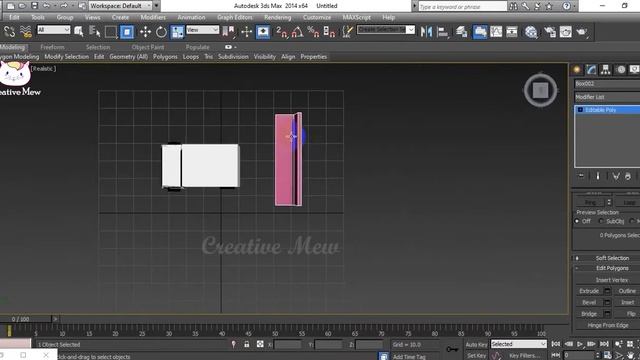This screenshot has width=640, height=360.
Task: Switch to Object Paint ribbon tab
Action: tap(148, 47)
